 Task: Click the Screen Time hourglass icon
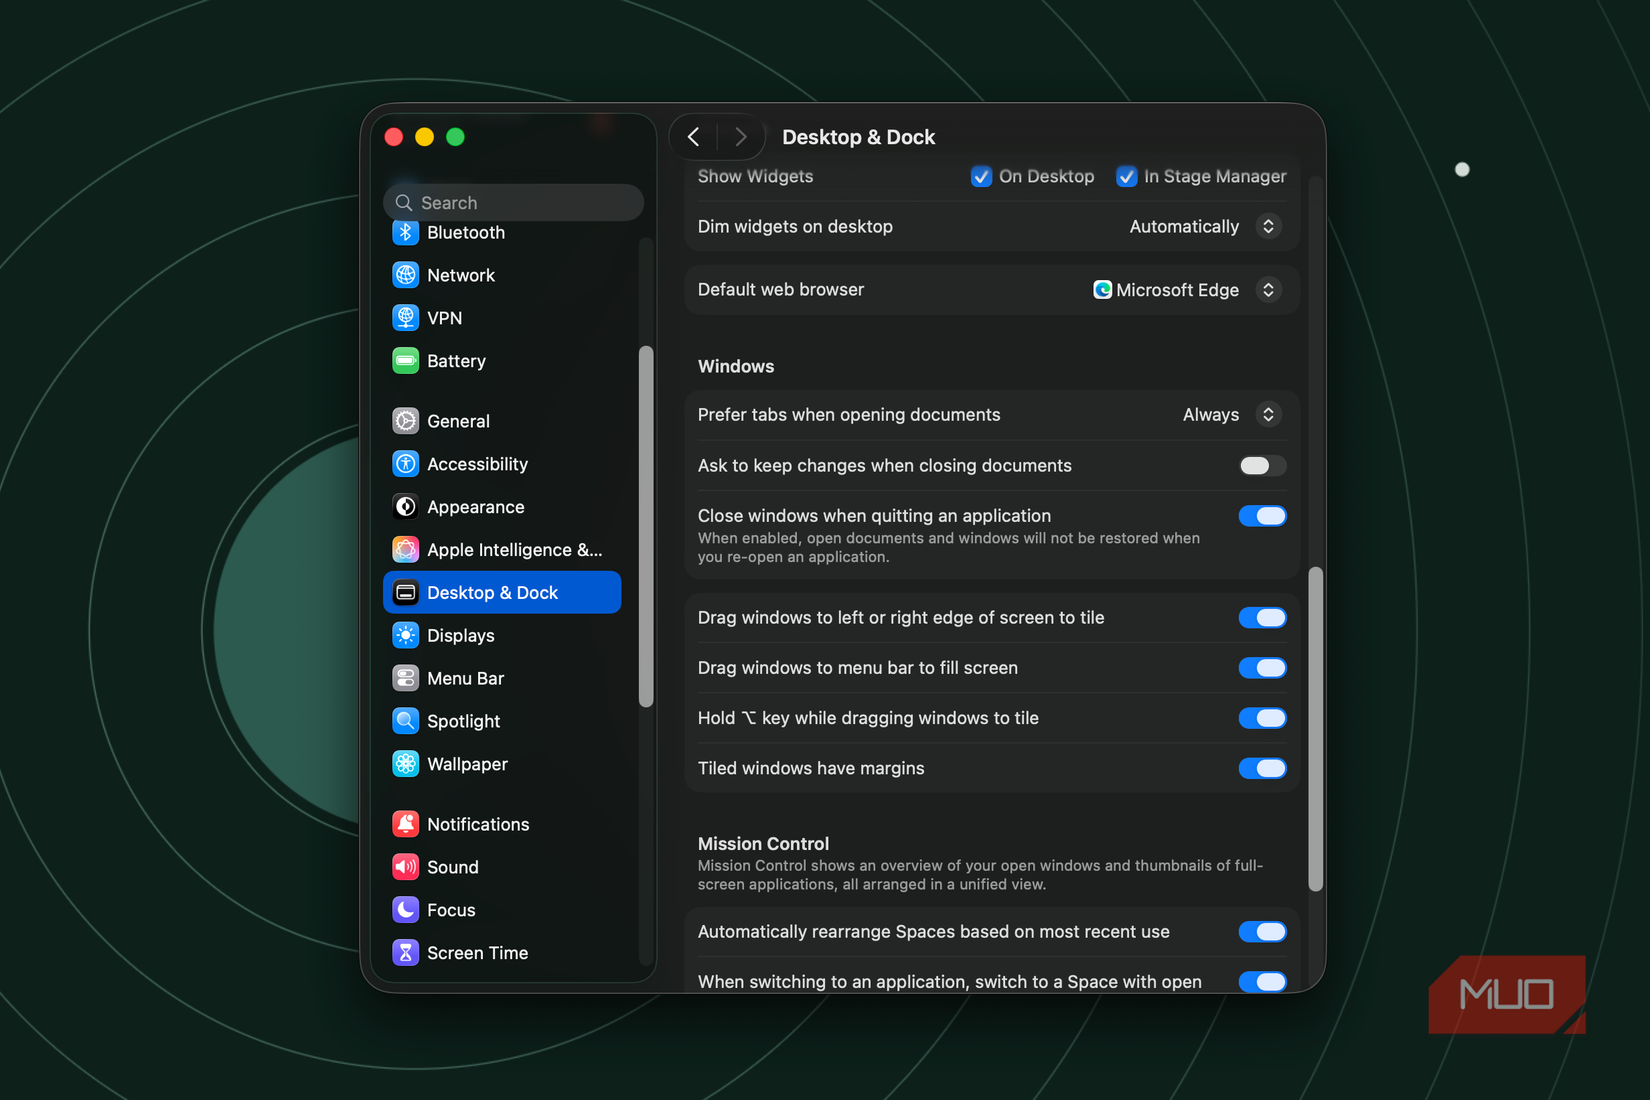pos(405,953)
